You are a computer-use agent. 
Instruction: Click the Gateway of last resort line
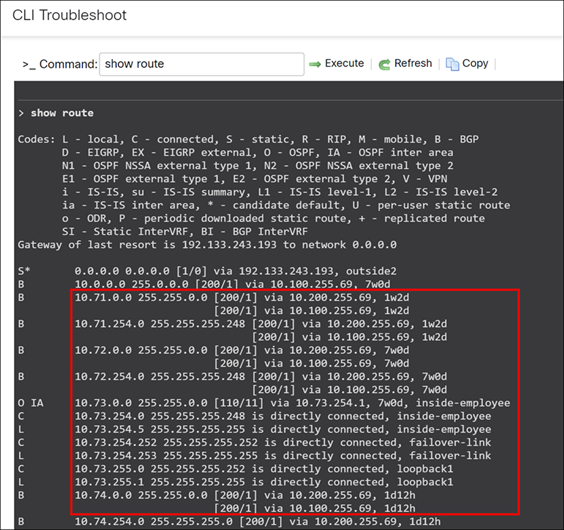(207, 245)
